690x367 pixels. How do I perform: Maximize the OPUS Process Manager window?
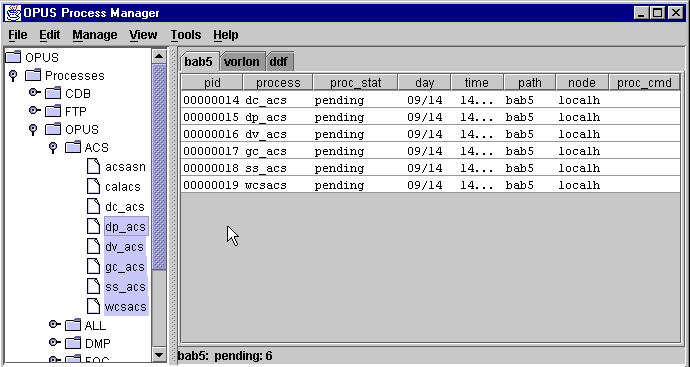(658, 13)
